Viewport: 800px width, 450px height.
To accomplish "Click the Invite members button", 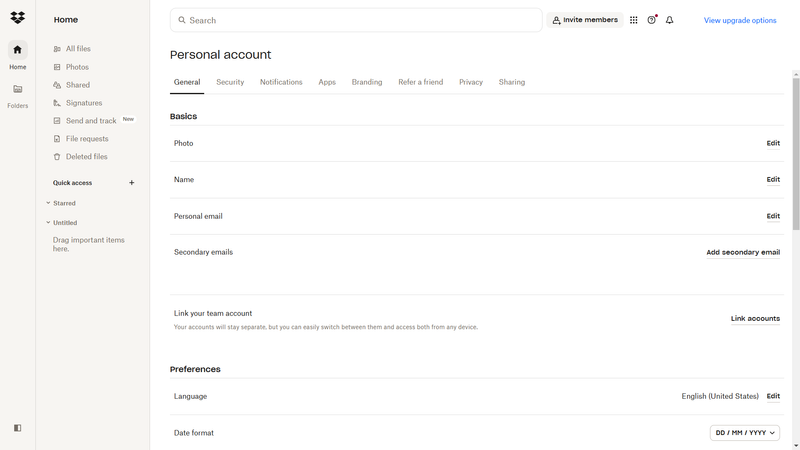I will (x=585, y=20).
